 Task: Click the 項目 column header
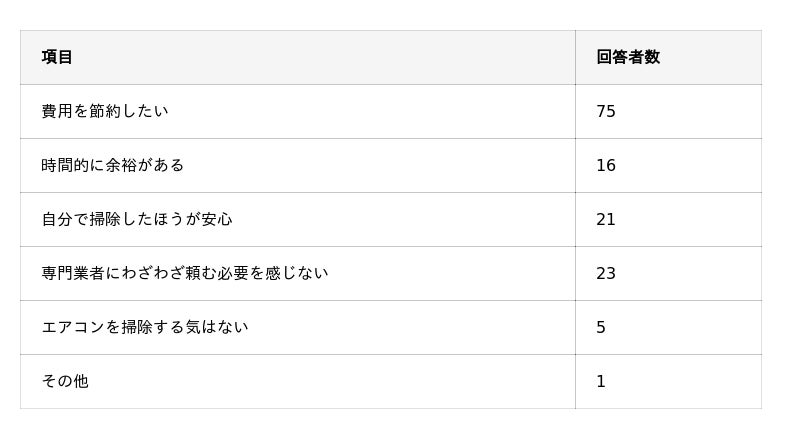(x=57, y=57)
